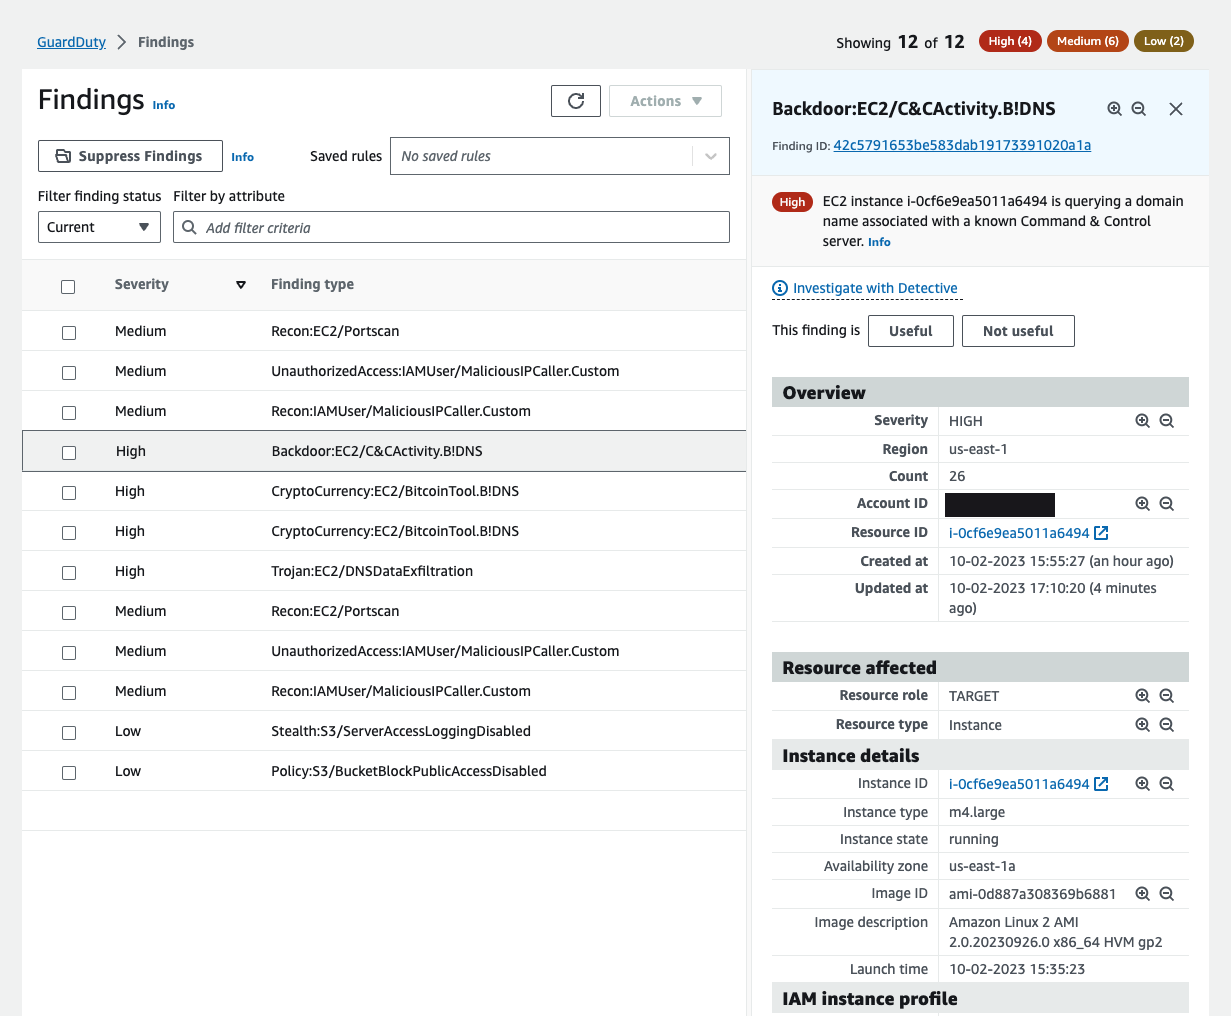Close the finding details panel
The width and height of the screenshot is (1231, 1016).
coord(1176,109)
